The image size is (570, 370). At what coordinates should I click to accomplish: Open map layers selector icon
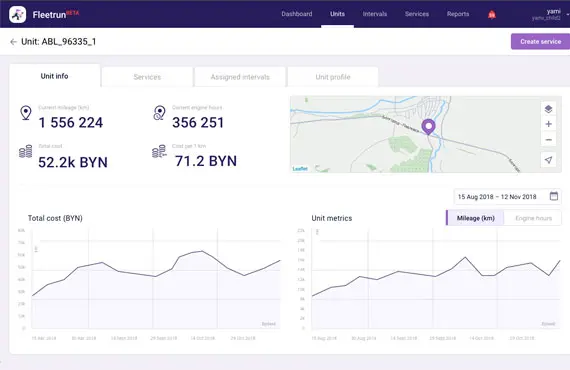click(548, 109)
